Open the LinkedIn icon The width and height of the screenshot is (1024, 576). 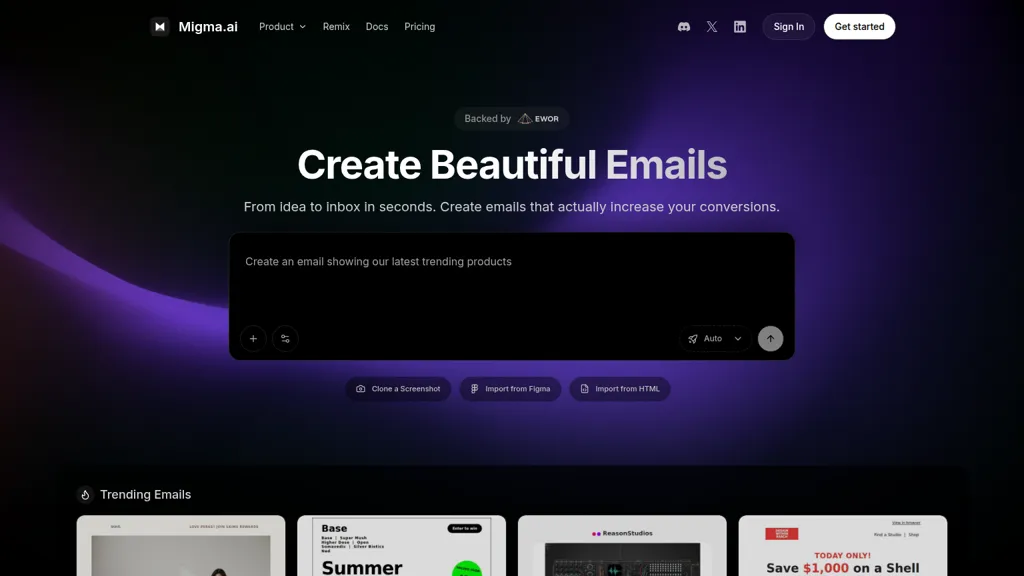[x=740, y=26]
